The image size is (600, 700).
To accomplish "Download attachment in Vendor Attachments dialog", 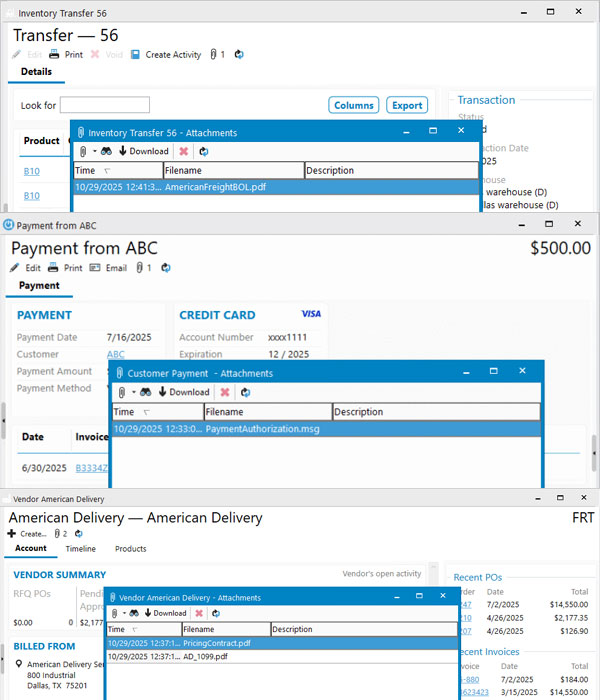I will point(166,613).
